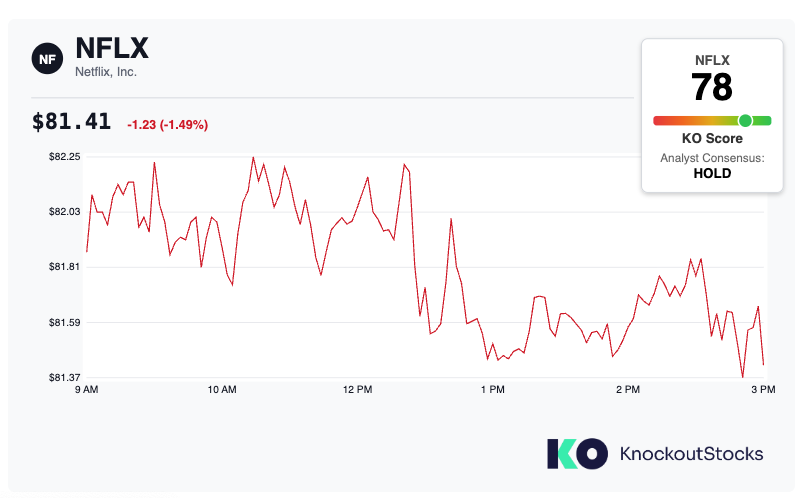Click the $81.59 y-axis label

65,322
